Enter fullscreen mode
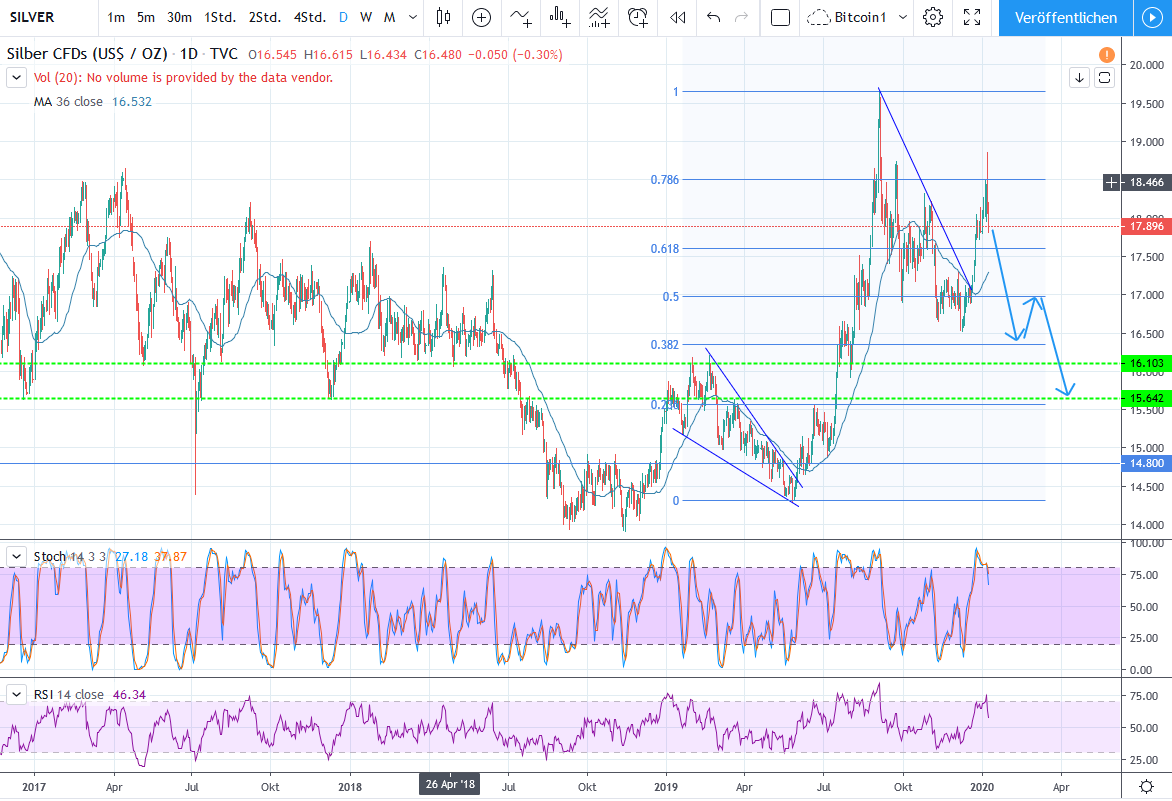Image resolution: width=1172 pixels, height=801 pixels. click(971, 17)
